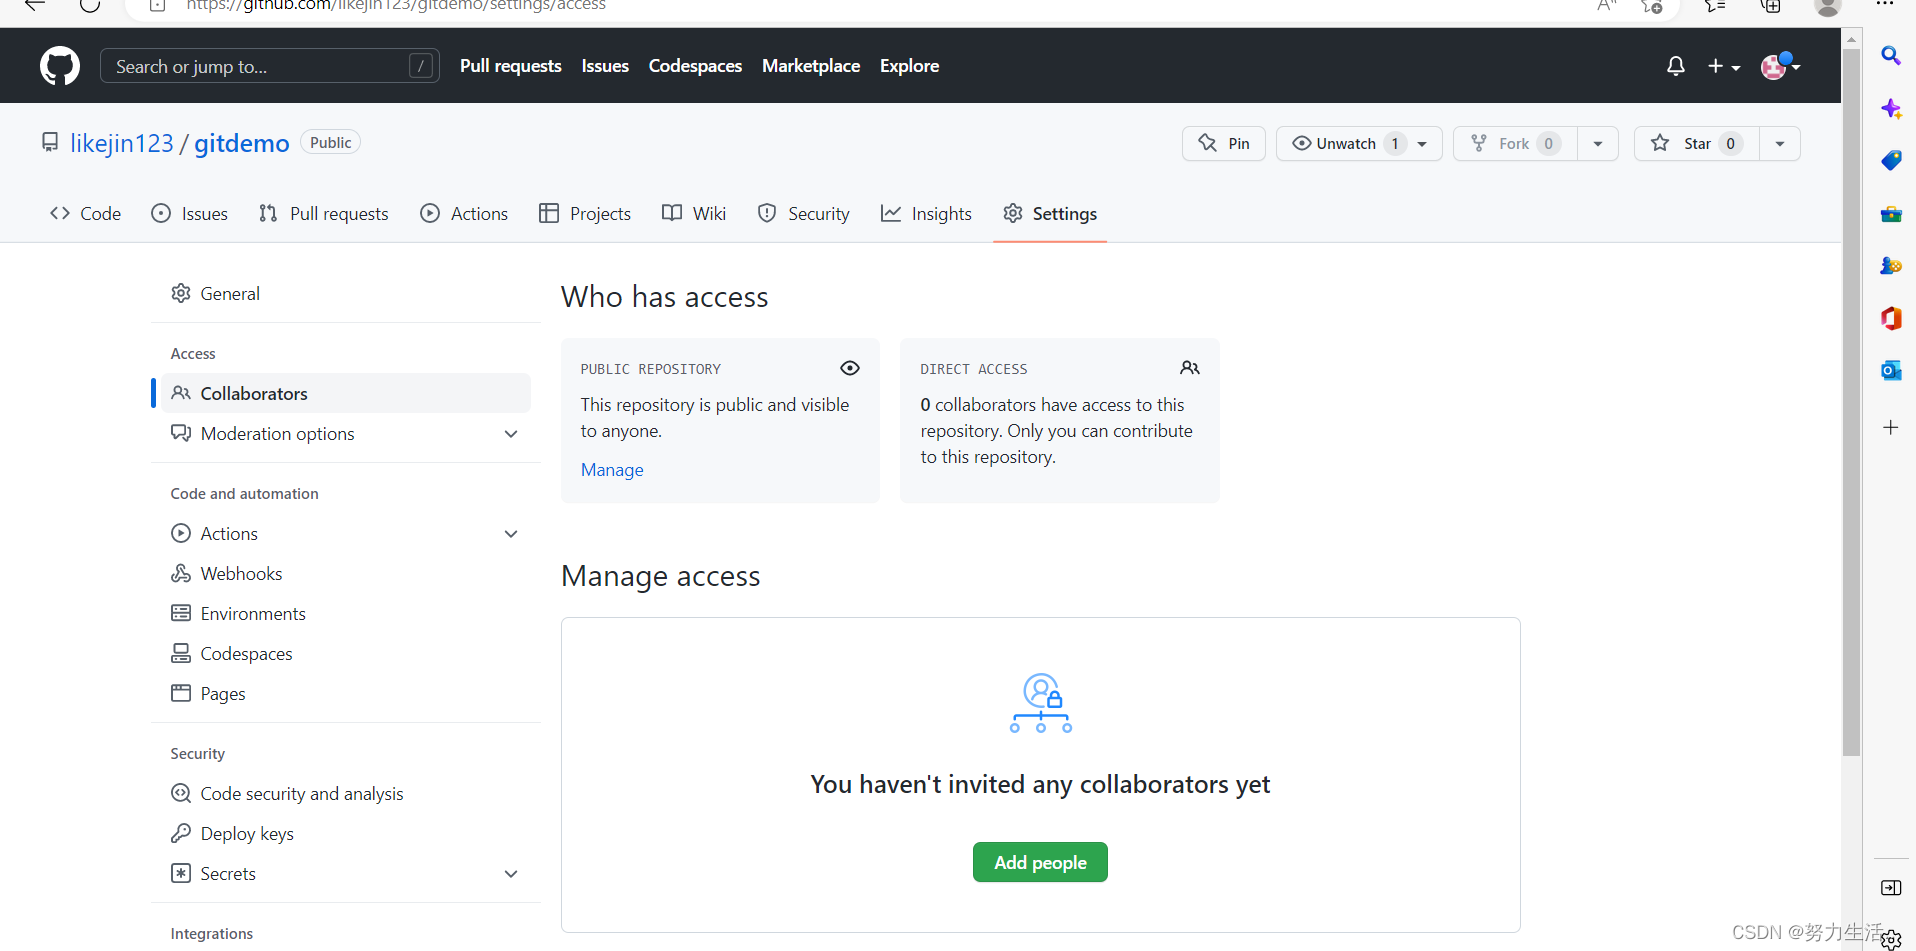Click the GitHub Octocat logo
The height and width of the screenshot is (951, 1916).
[60, 66]
